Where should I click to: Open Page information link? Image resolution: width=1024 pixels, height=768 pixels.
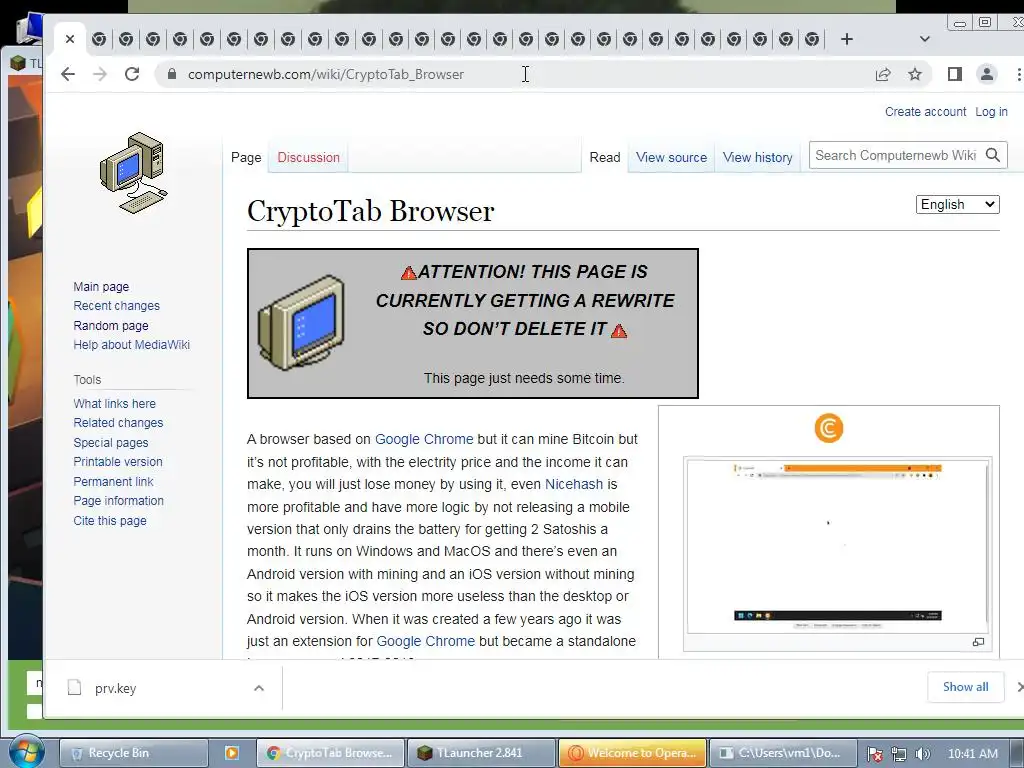point(118,501)
